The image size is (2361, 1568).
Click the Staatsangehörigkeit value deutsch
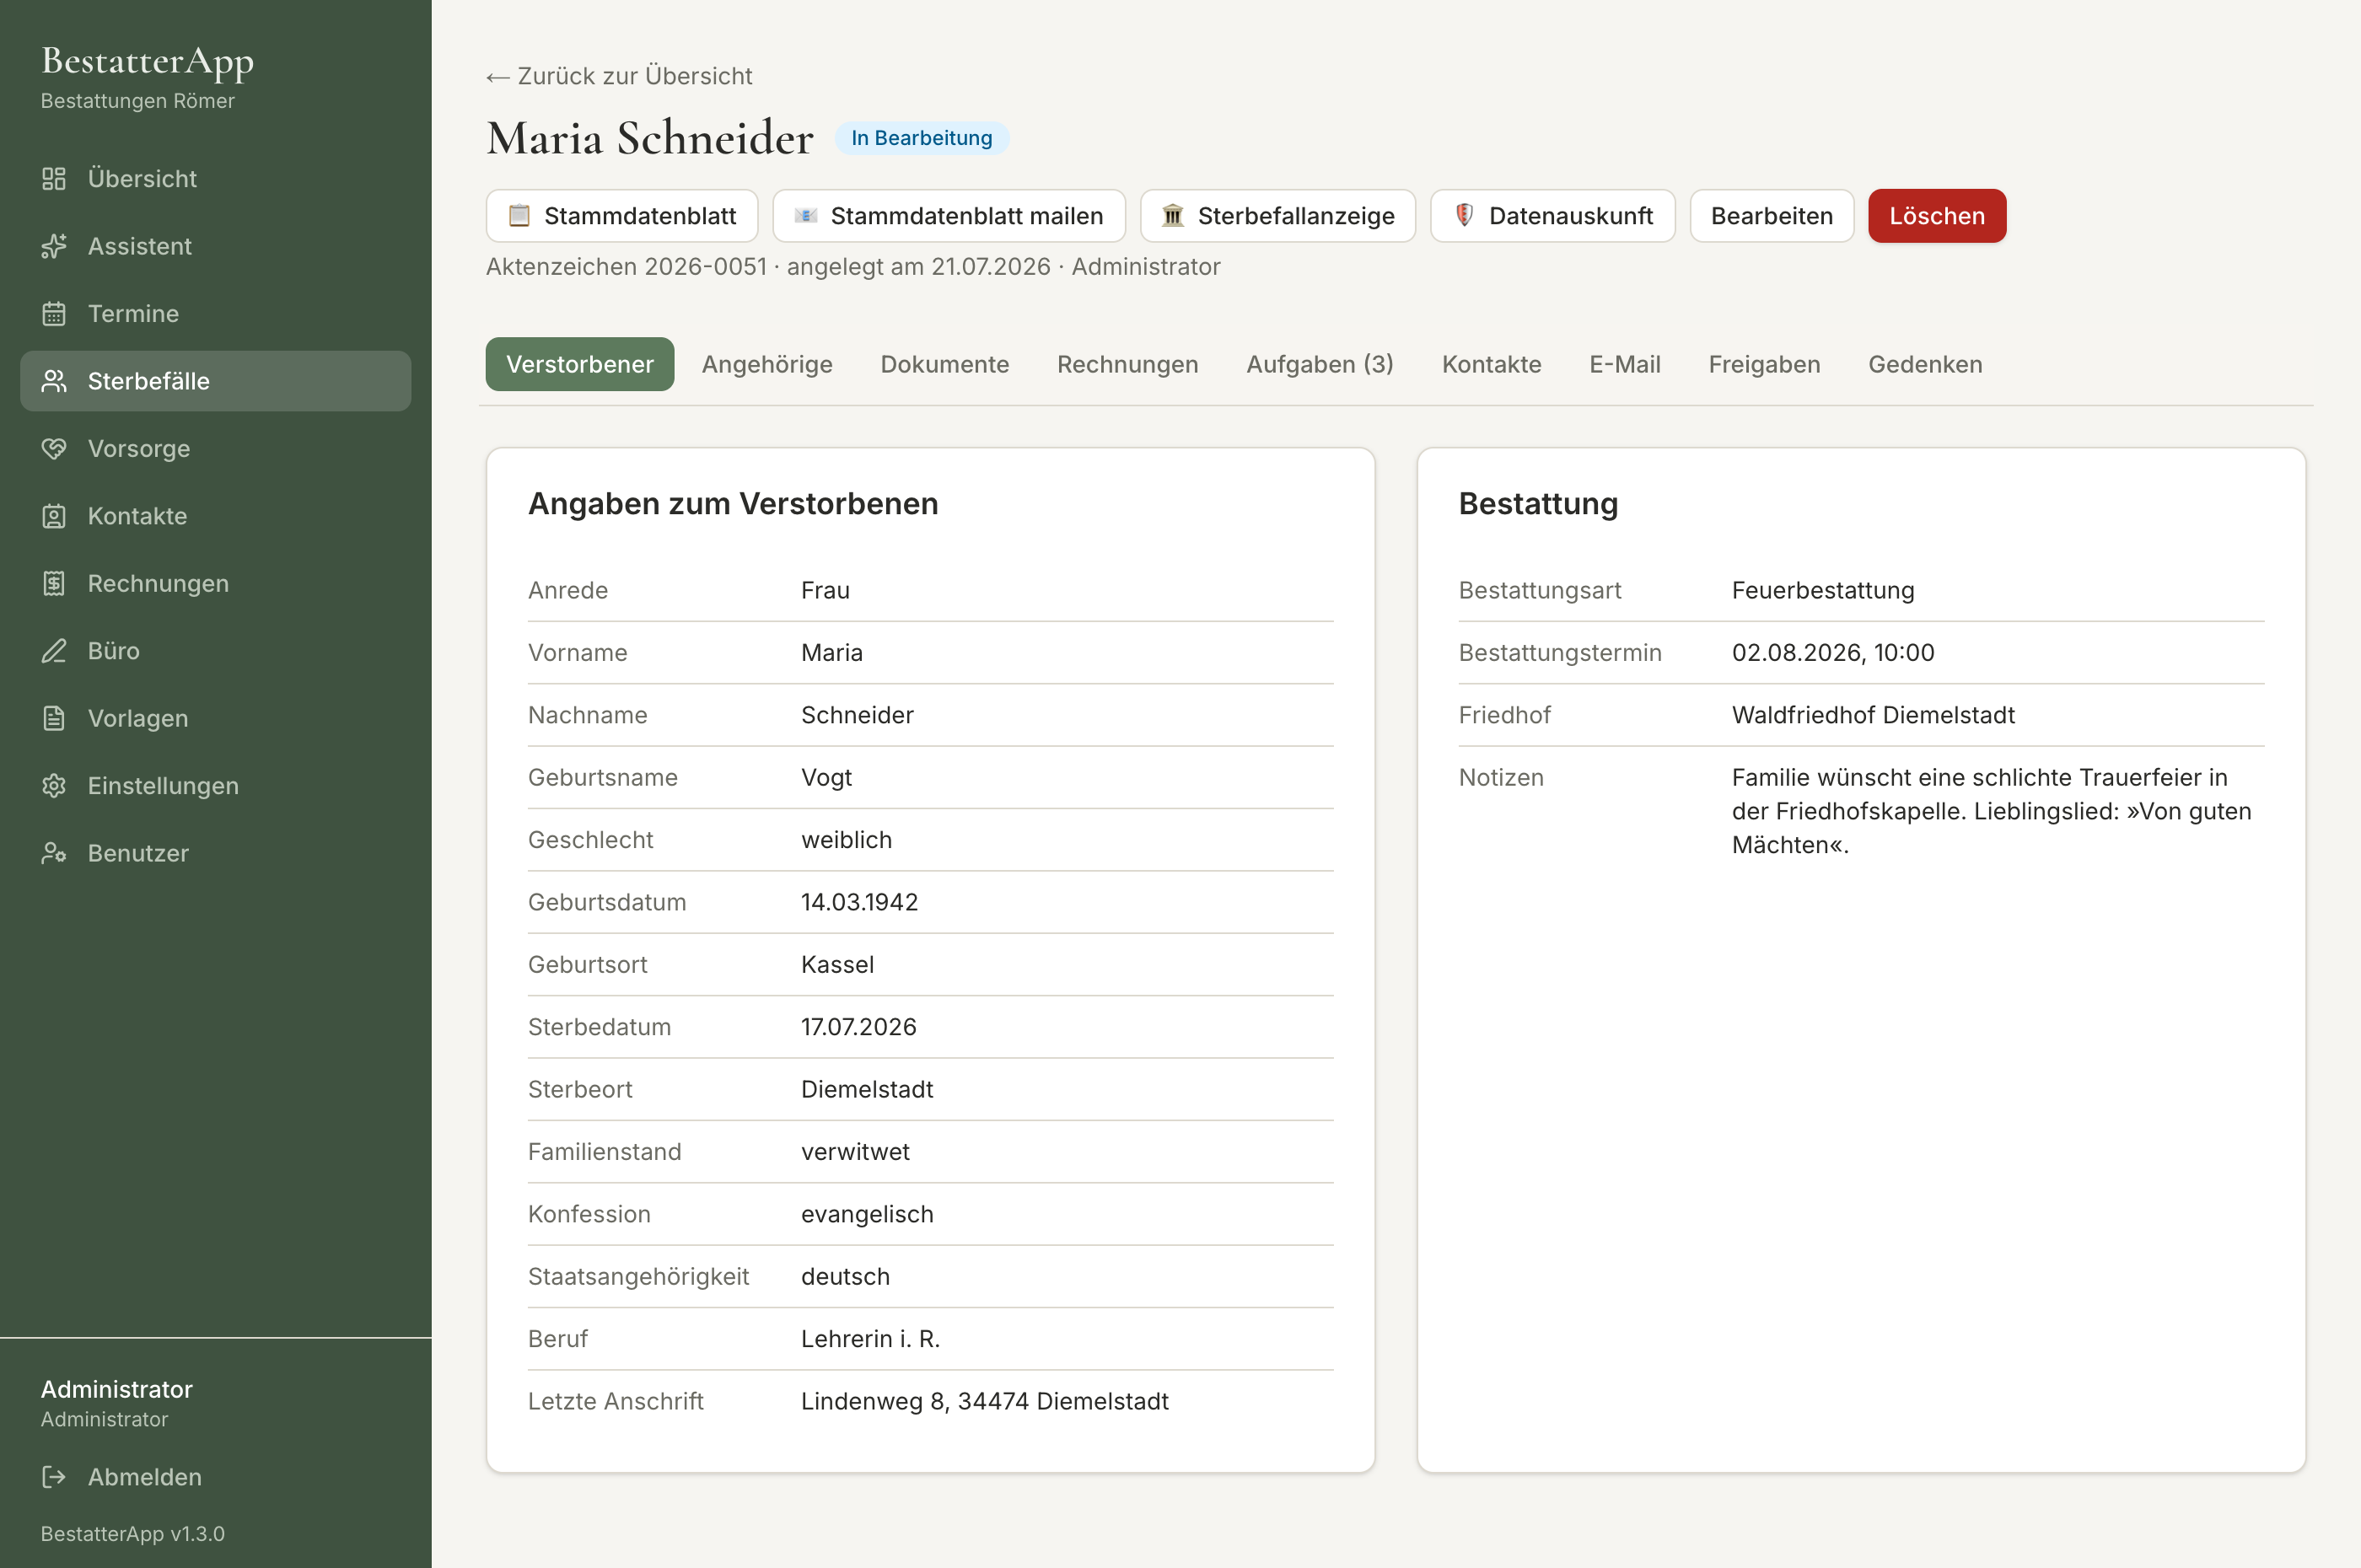tap(845, 1277)
